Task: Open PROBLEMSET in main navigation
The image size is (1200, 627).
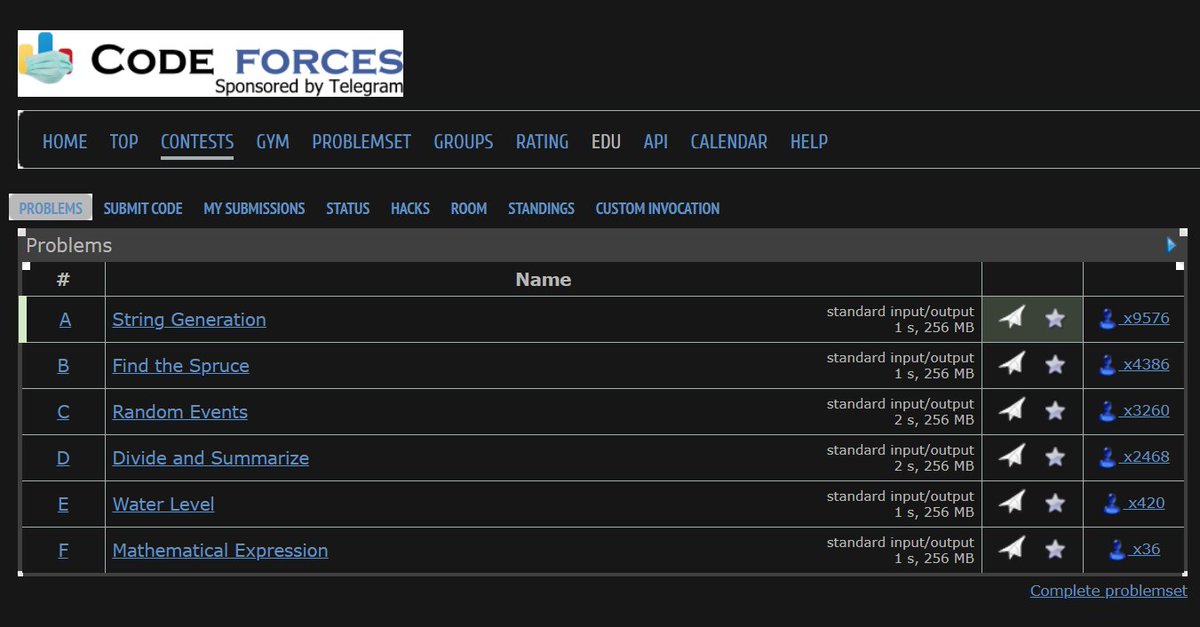Action: 362,142
